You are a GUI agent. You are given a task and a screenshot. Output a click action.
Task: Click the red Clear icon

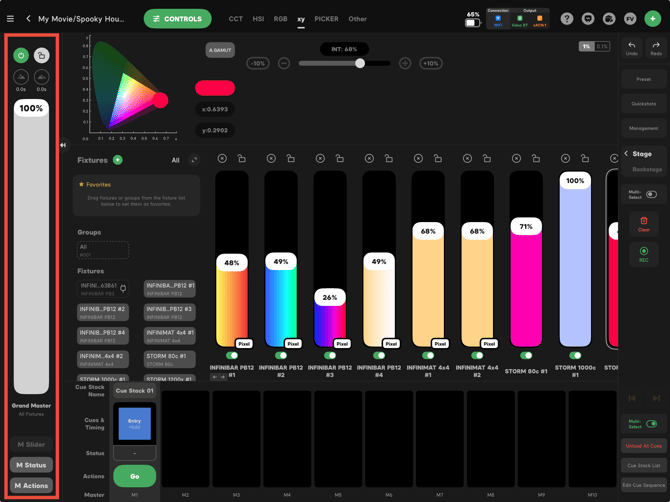[x=644, y=224]
